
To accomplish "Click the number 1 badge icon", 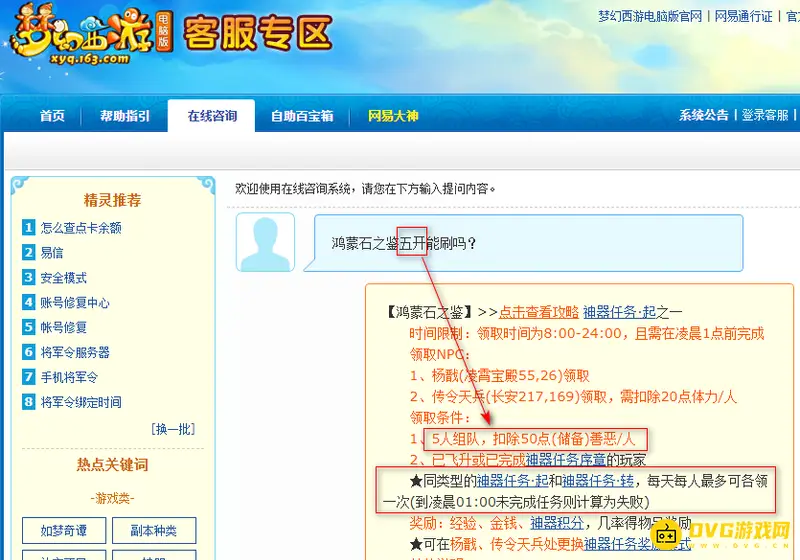I will pos(29,227).
